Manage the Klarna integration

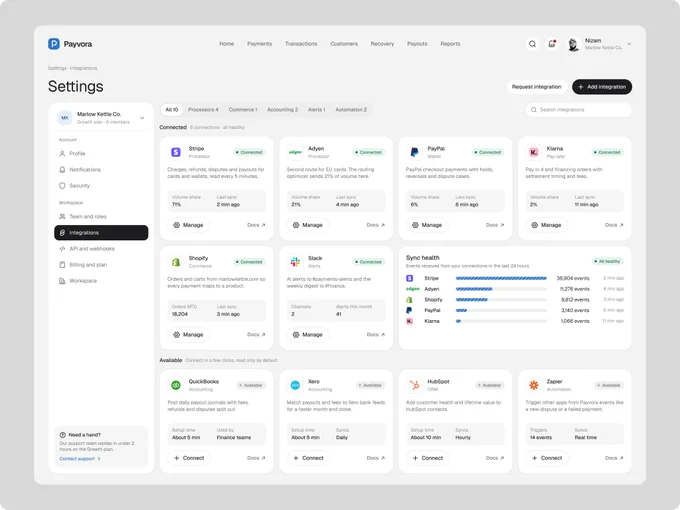click(546, 225)
